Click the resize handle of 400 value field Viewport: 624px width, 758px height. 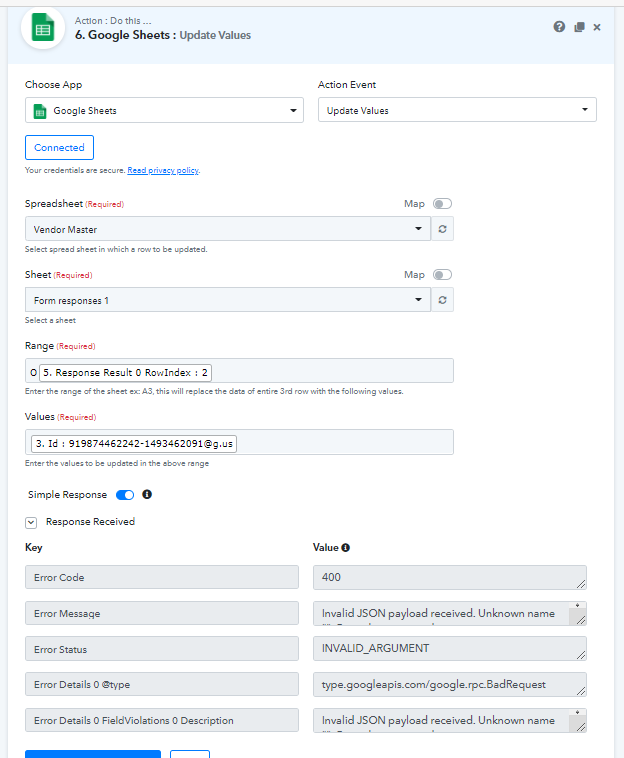pos(581,584)
